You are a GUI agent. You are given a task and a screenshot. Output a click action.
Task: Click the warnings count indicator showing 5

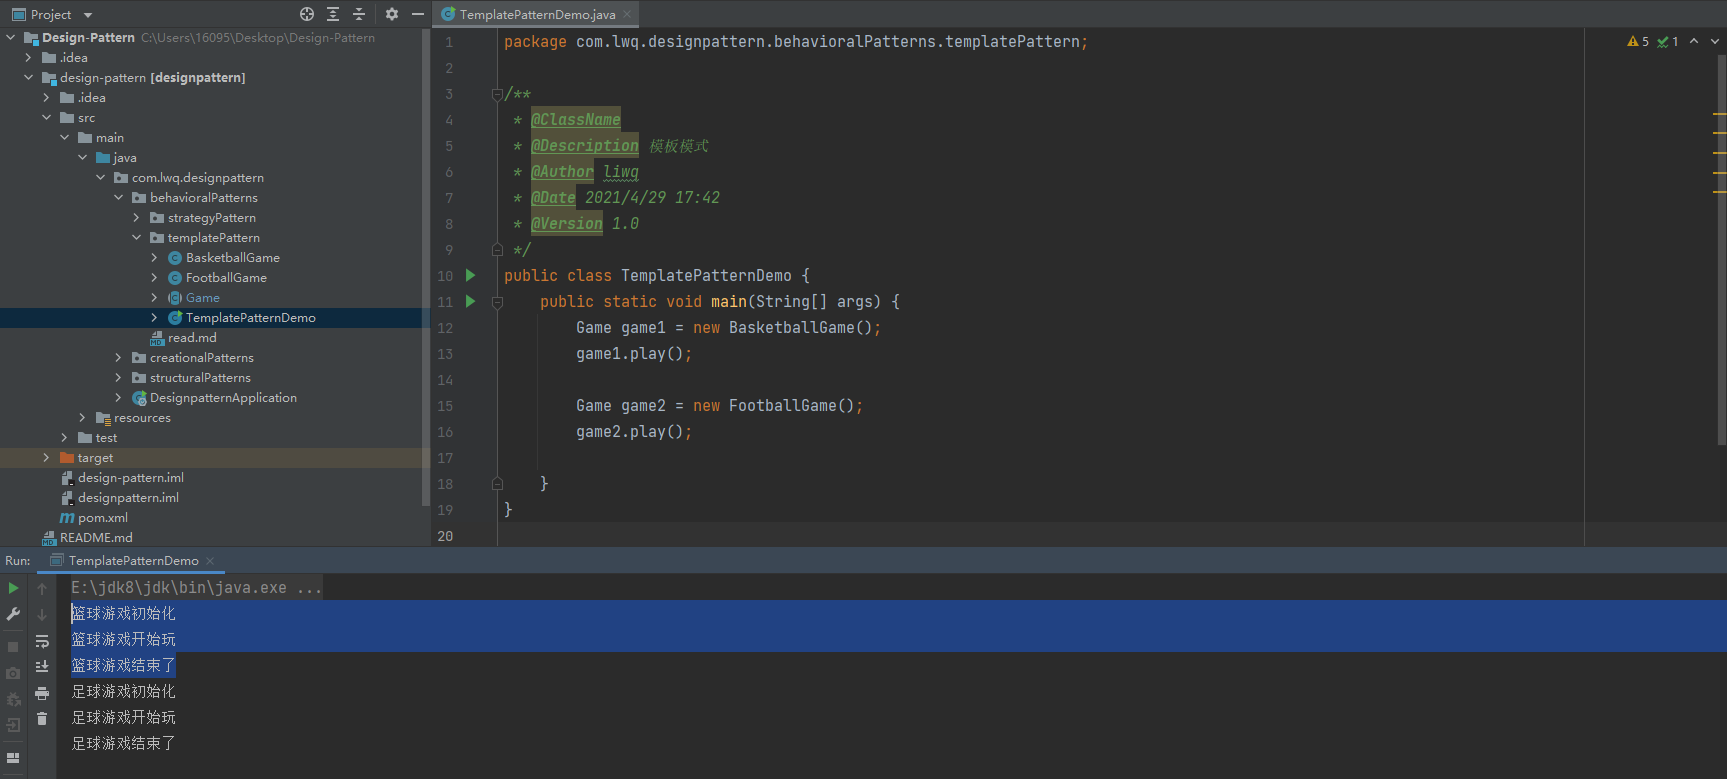(x=1638, y=42)
